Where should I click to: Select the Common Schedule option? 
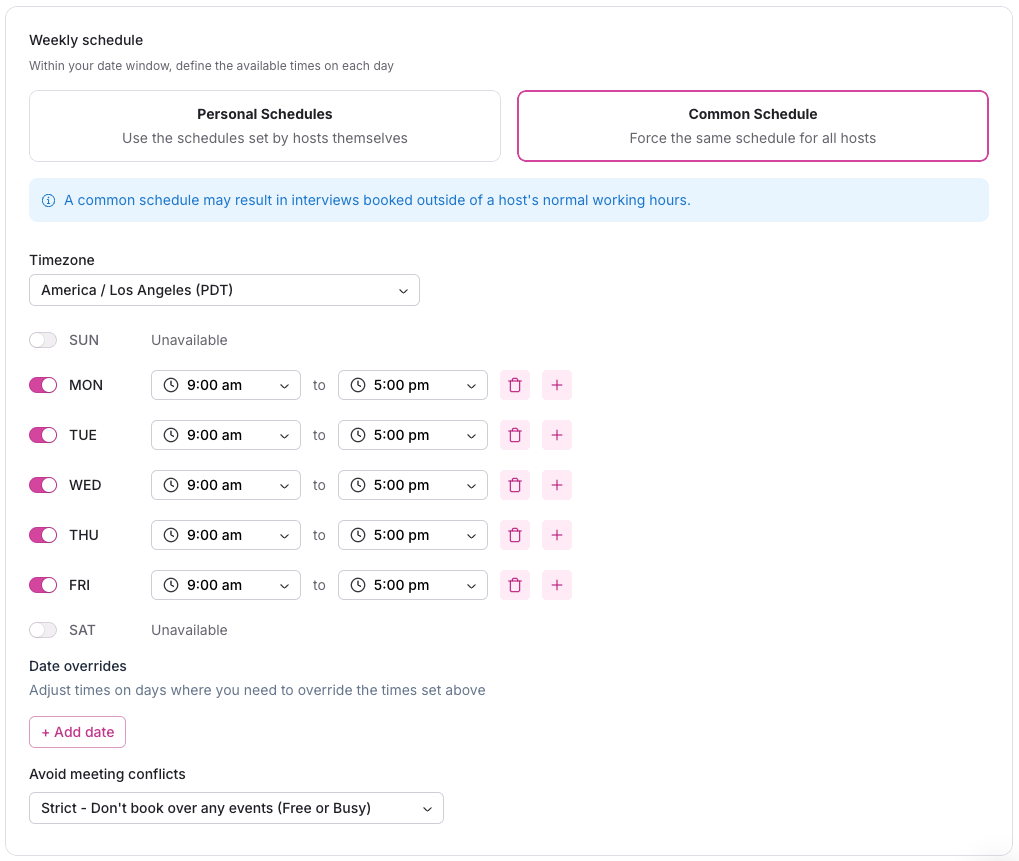tap(752, 126)
